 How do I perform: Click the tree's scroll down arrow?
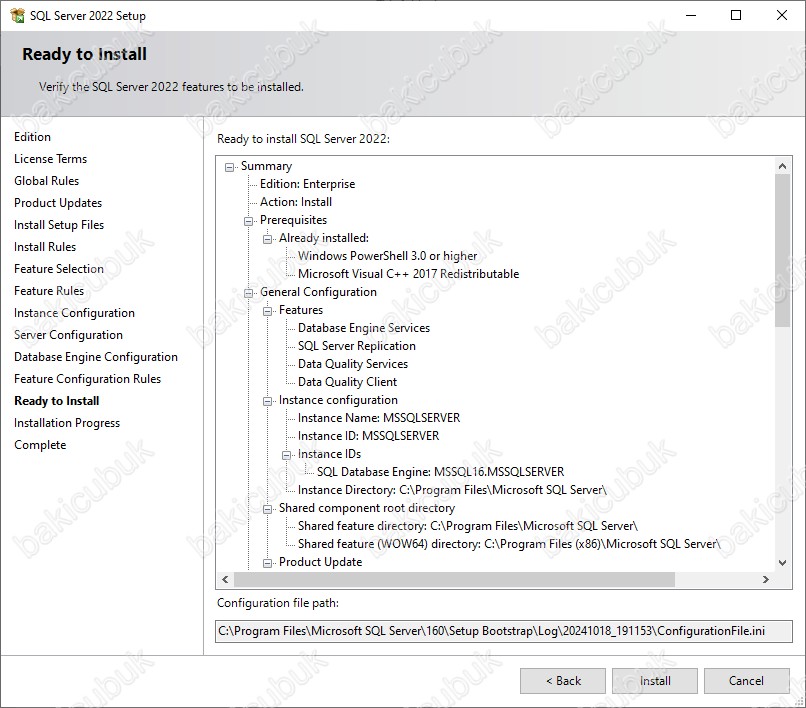click(x=782, y=563)
